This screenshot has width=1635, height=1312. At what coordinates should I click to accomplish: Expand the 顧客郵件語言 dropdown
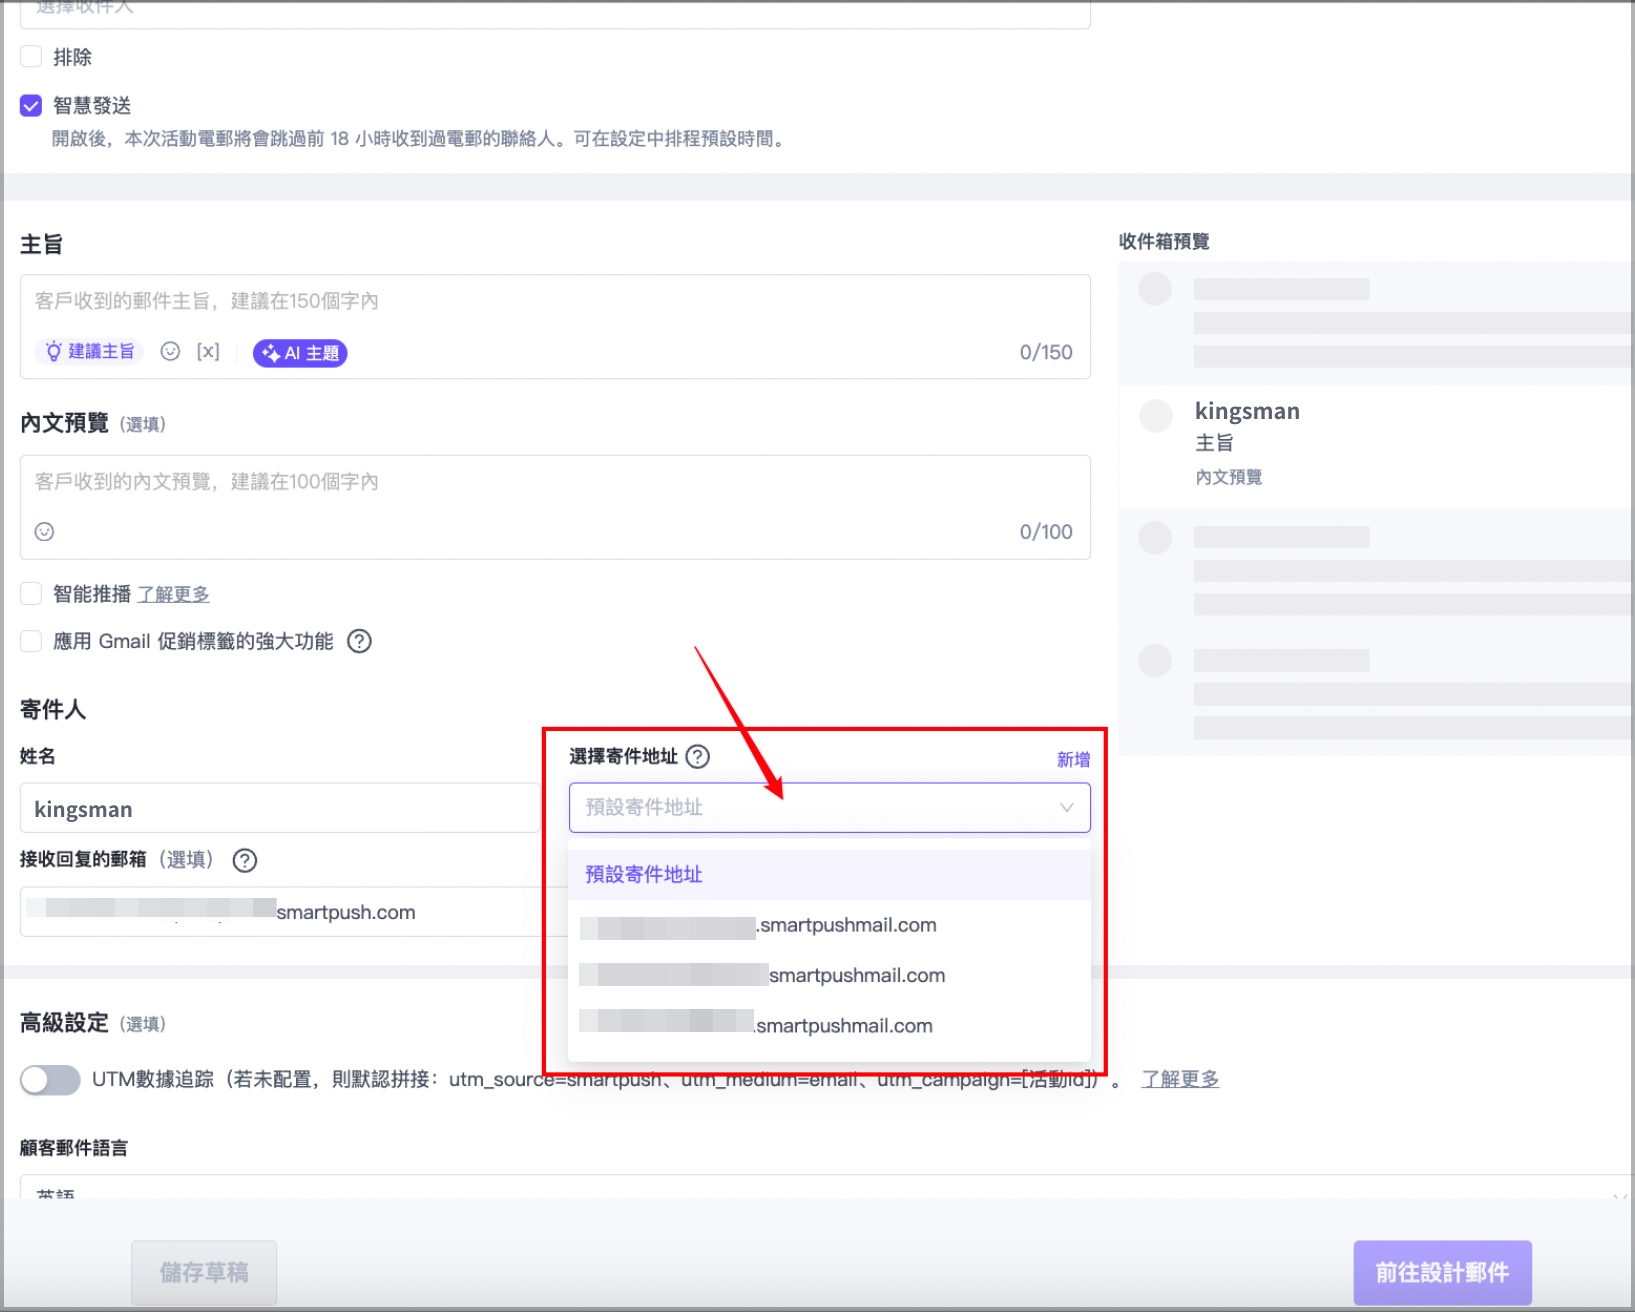tap(1617, 1195)
